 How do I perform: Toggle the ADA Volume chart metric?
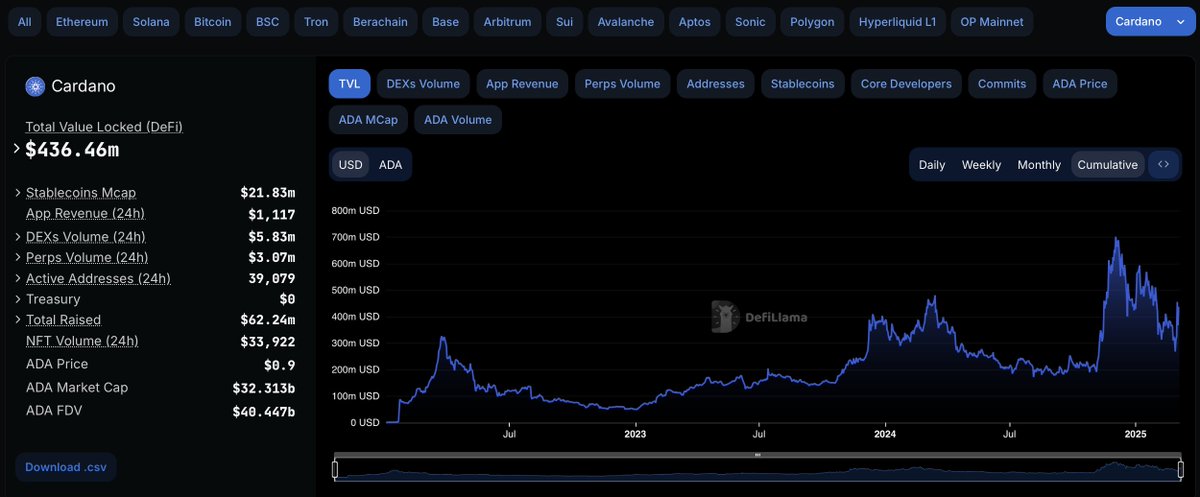click(458, 120)
